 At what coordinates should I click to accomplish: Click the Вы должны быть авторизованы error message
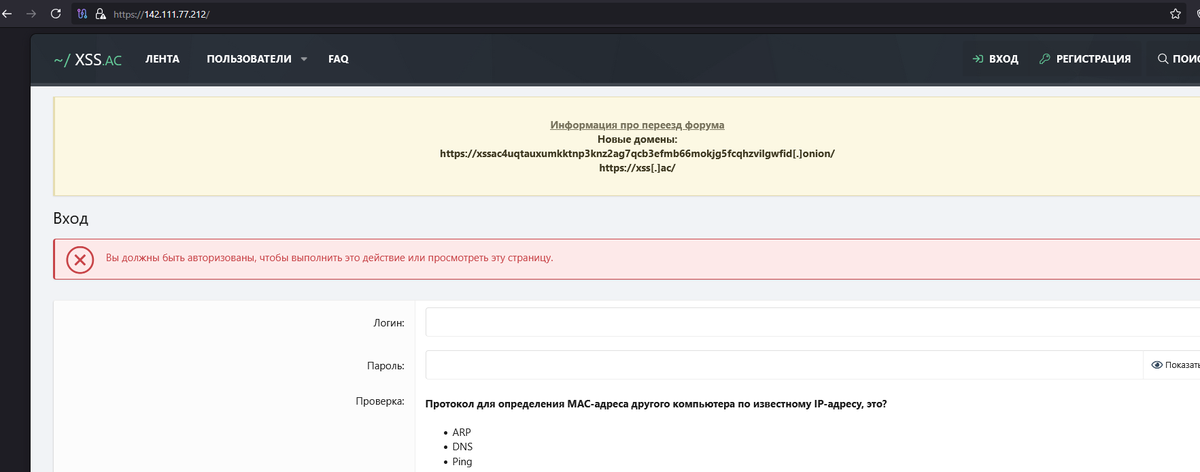(329, 258)
